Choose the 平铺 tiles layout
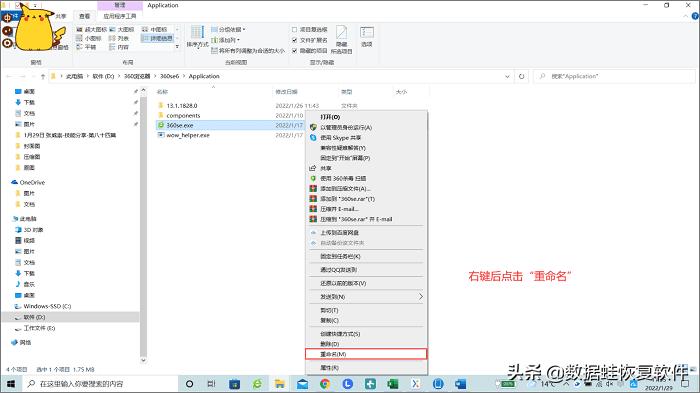 (x=86, y=47)
